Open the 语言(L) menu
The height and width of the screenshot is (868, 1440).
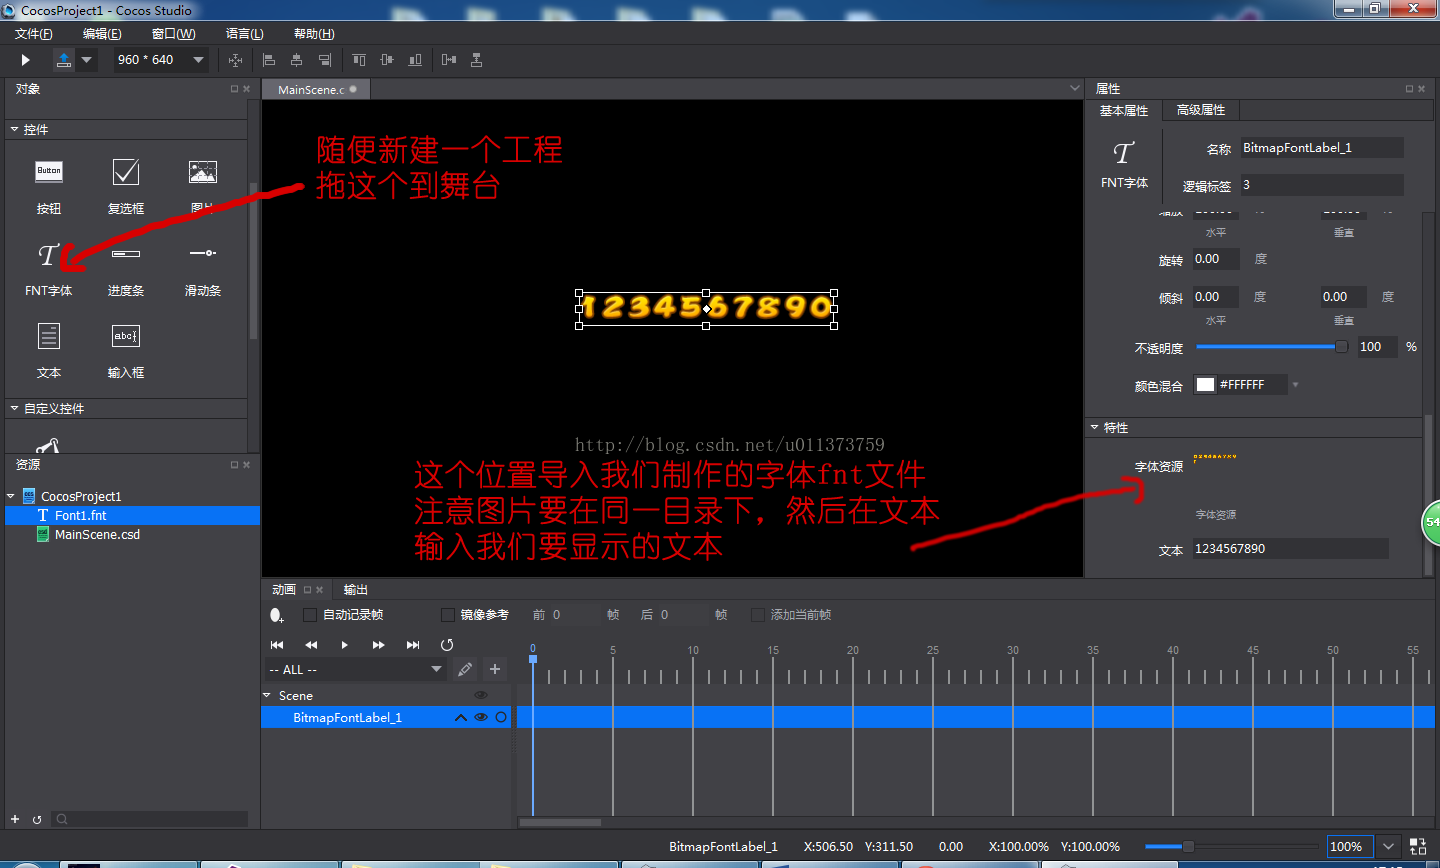245,34
